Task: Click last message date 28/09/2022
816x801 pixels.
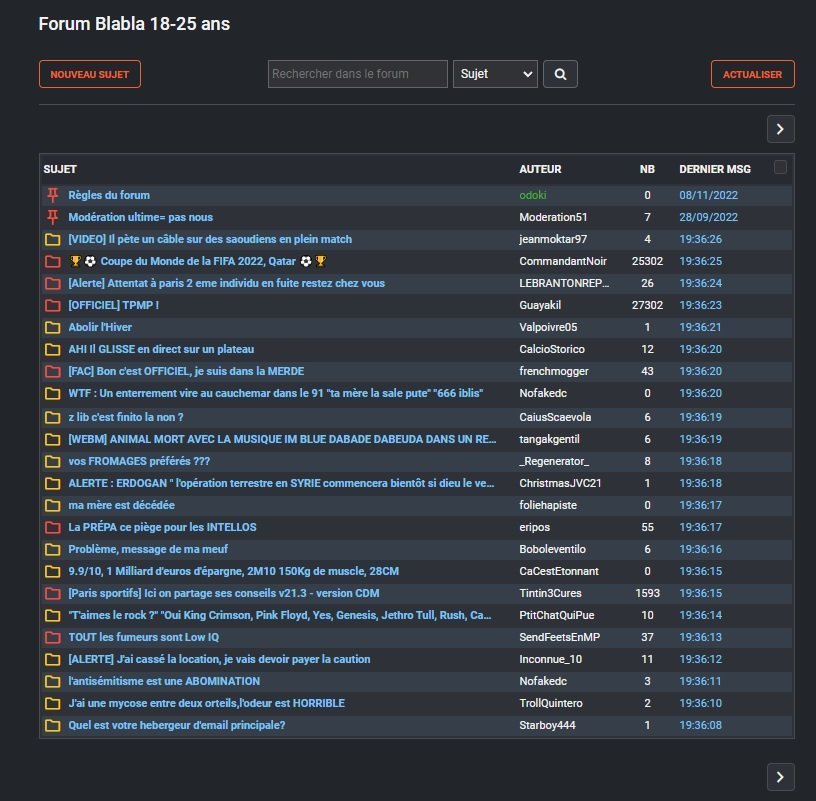Action: pyautogui.click(x=708, y=217)
